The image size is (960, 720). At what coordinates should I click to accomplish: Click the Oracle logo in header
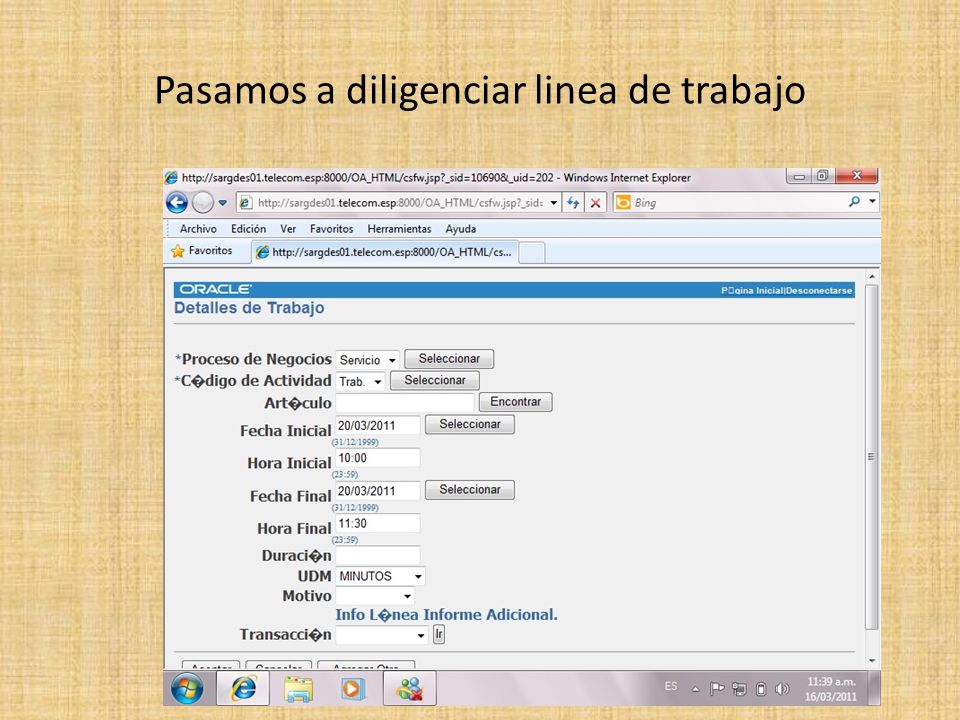(216, 290)
